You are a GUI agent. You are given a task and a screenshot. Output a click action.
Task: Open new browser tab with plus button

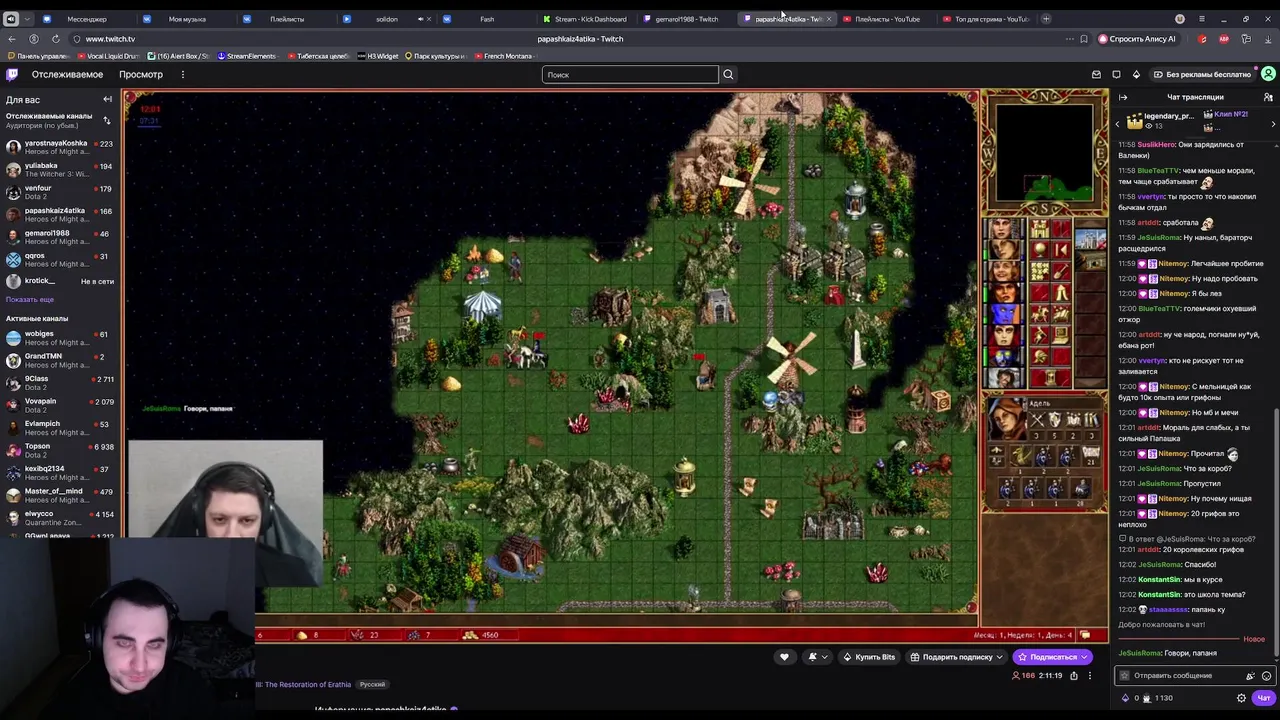(1046, 19)
